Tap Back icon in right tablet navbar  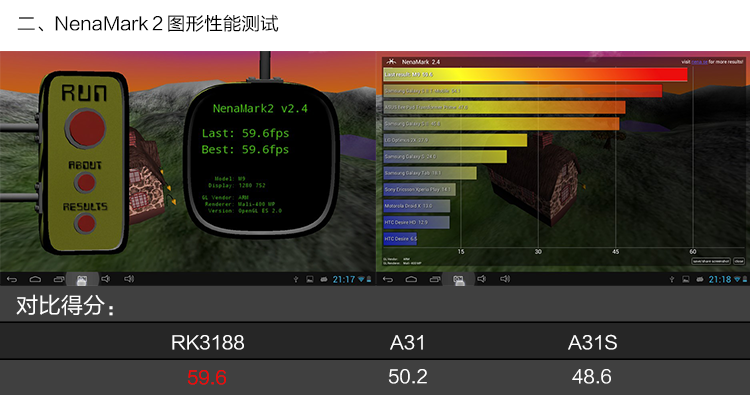pyautogui.click(x=388, y=279)
